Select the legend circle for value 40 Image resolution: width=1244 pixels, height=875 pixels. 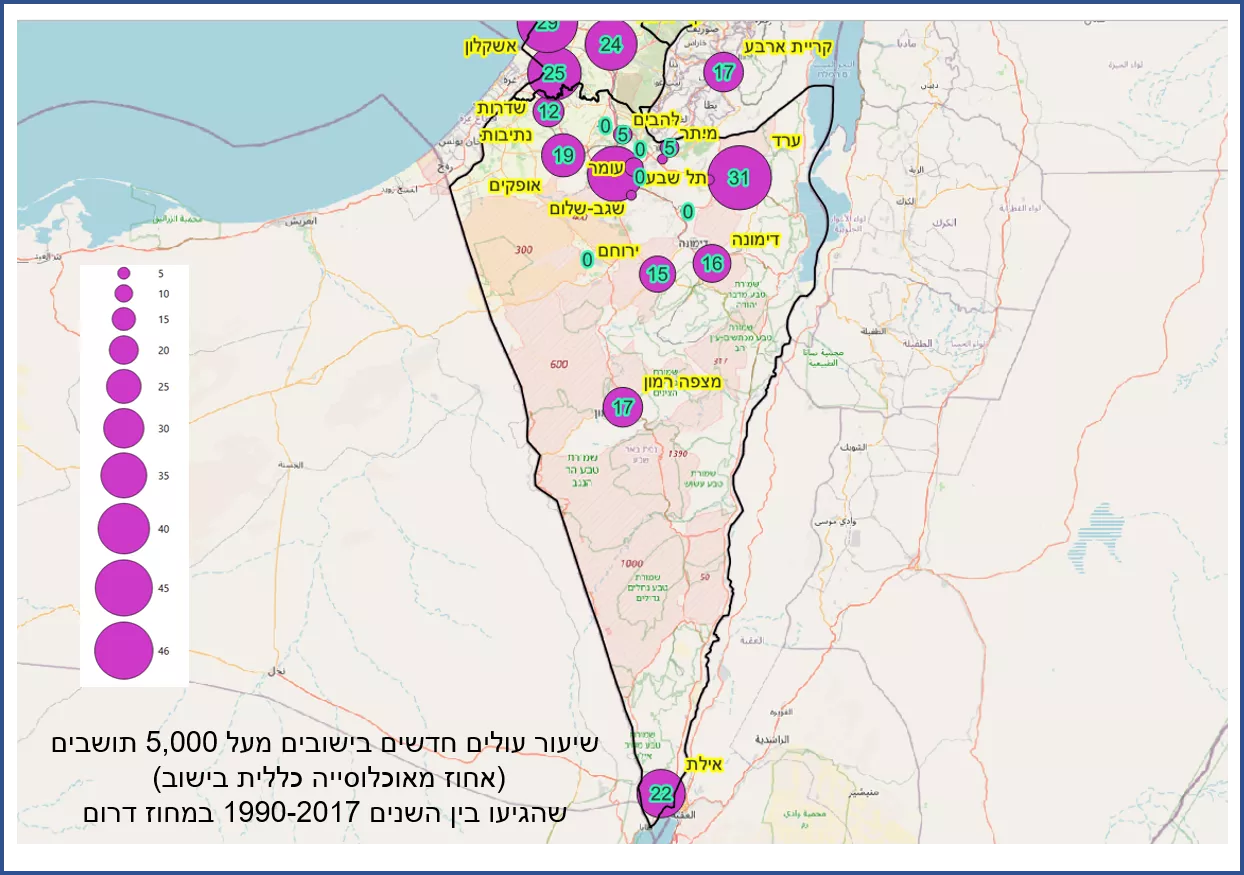(124, 528)
